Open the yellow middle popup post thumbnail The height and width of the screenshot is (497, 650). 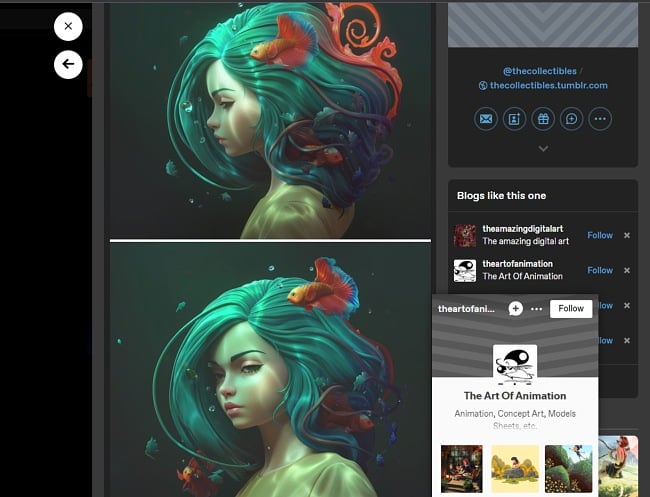[x=515, y=469]
